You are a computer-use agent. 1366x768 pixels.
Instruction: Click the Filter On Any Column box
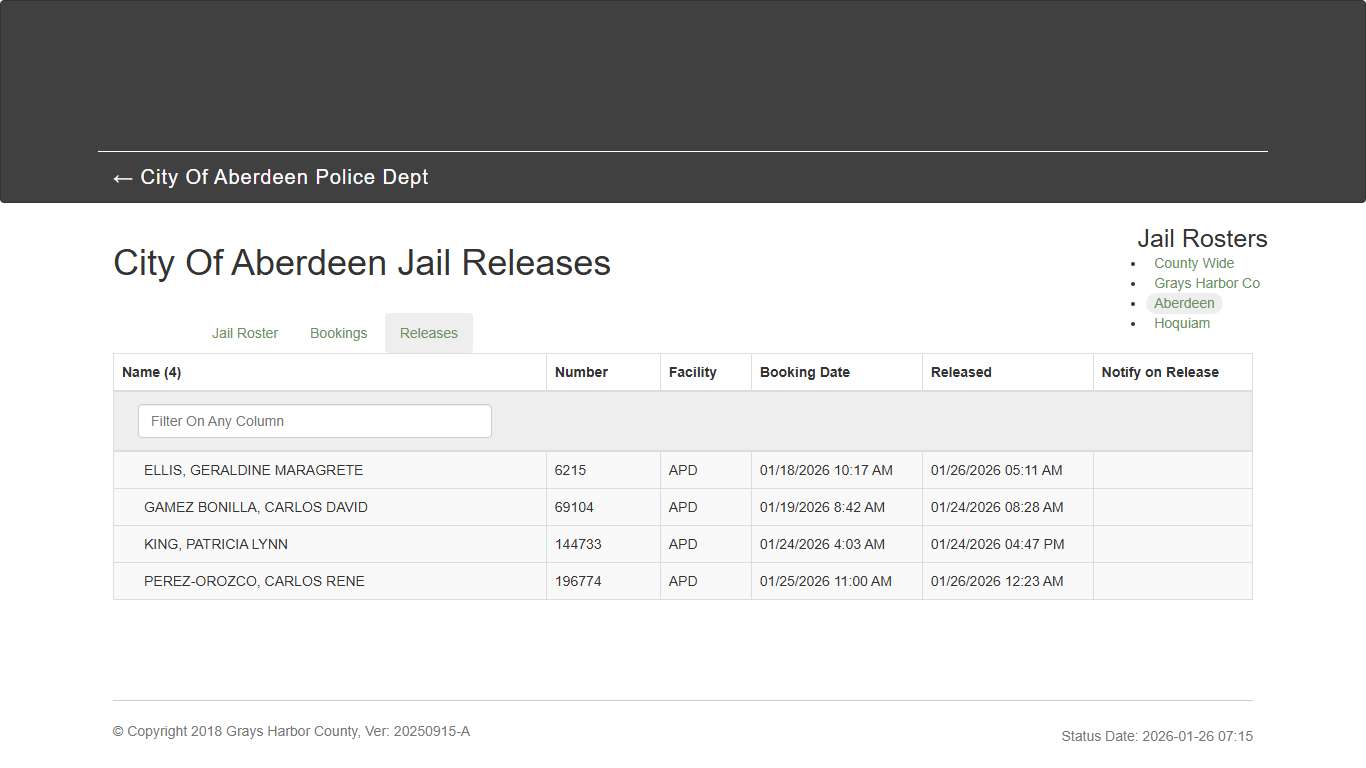[x=314, y=421]
